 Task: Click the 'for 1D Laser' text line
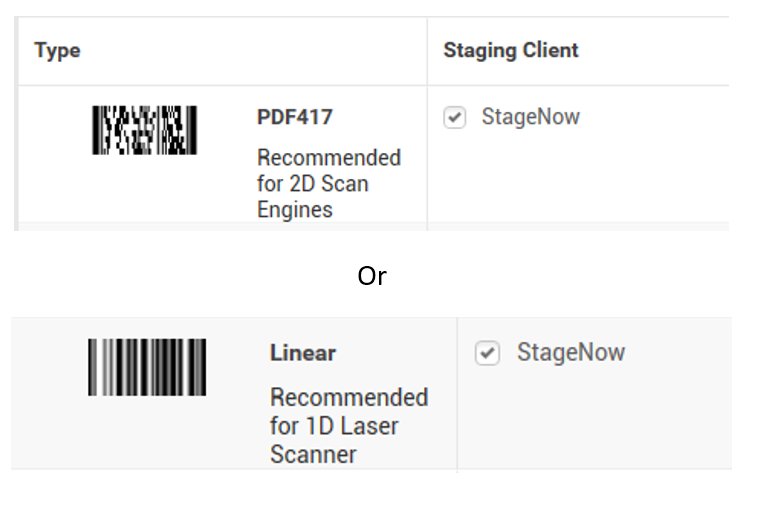coord(334,426)
